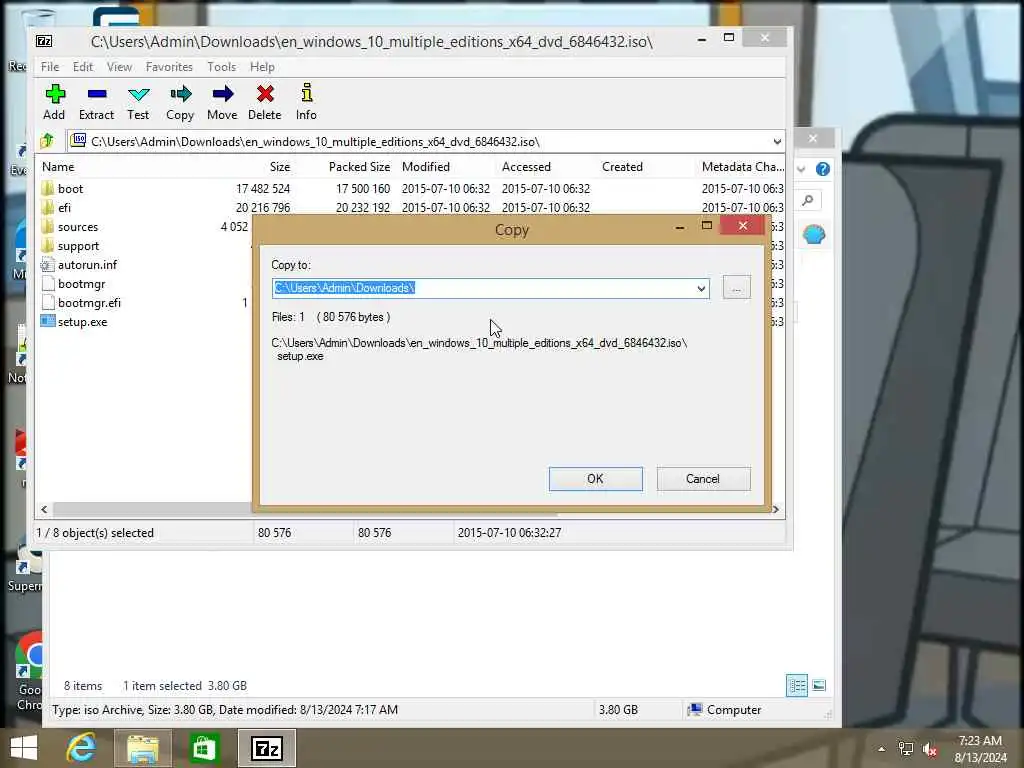Image resolution: width=1024 pixels, height=768 pixels.
Task: Show hidden system tray icons
Action: (881, 749)
